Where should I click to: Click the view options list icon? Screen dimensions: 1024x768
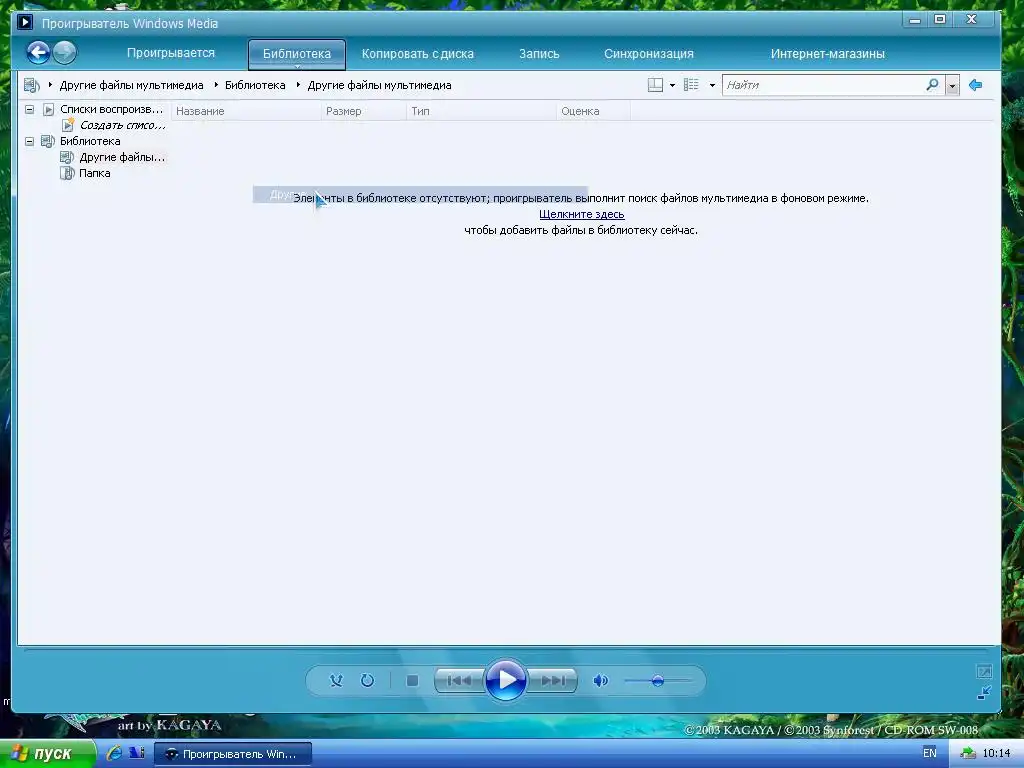691,85
